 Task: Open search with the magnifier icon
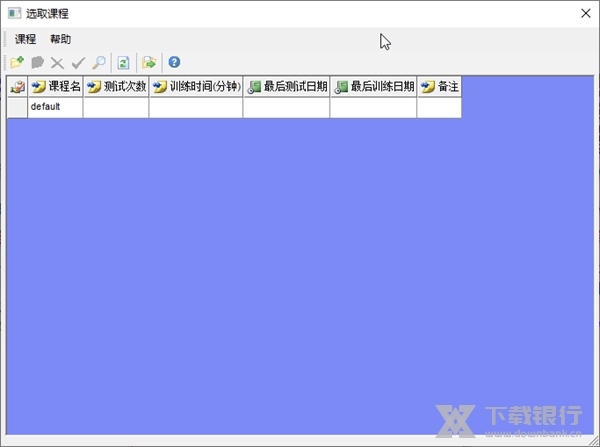tap(98, 62)
